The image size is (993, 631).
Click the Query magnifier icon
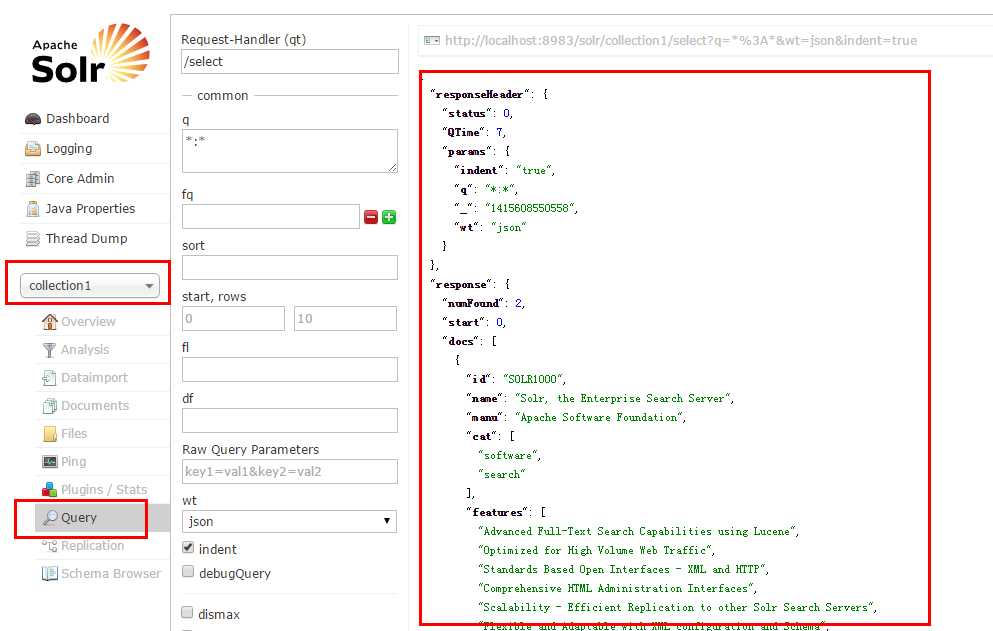[50, 518]
